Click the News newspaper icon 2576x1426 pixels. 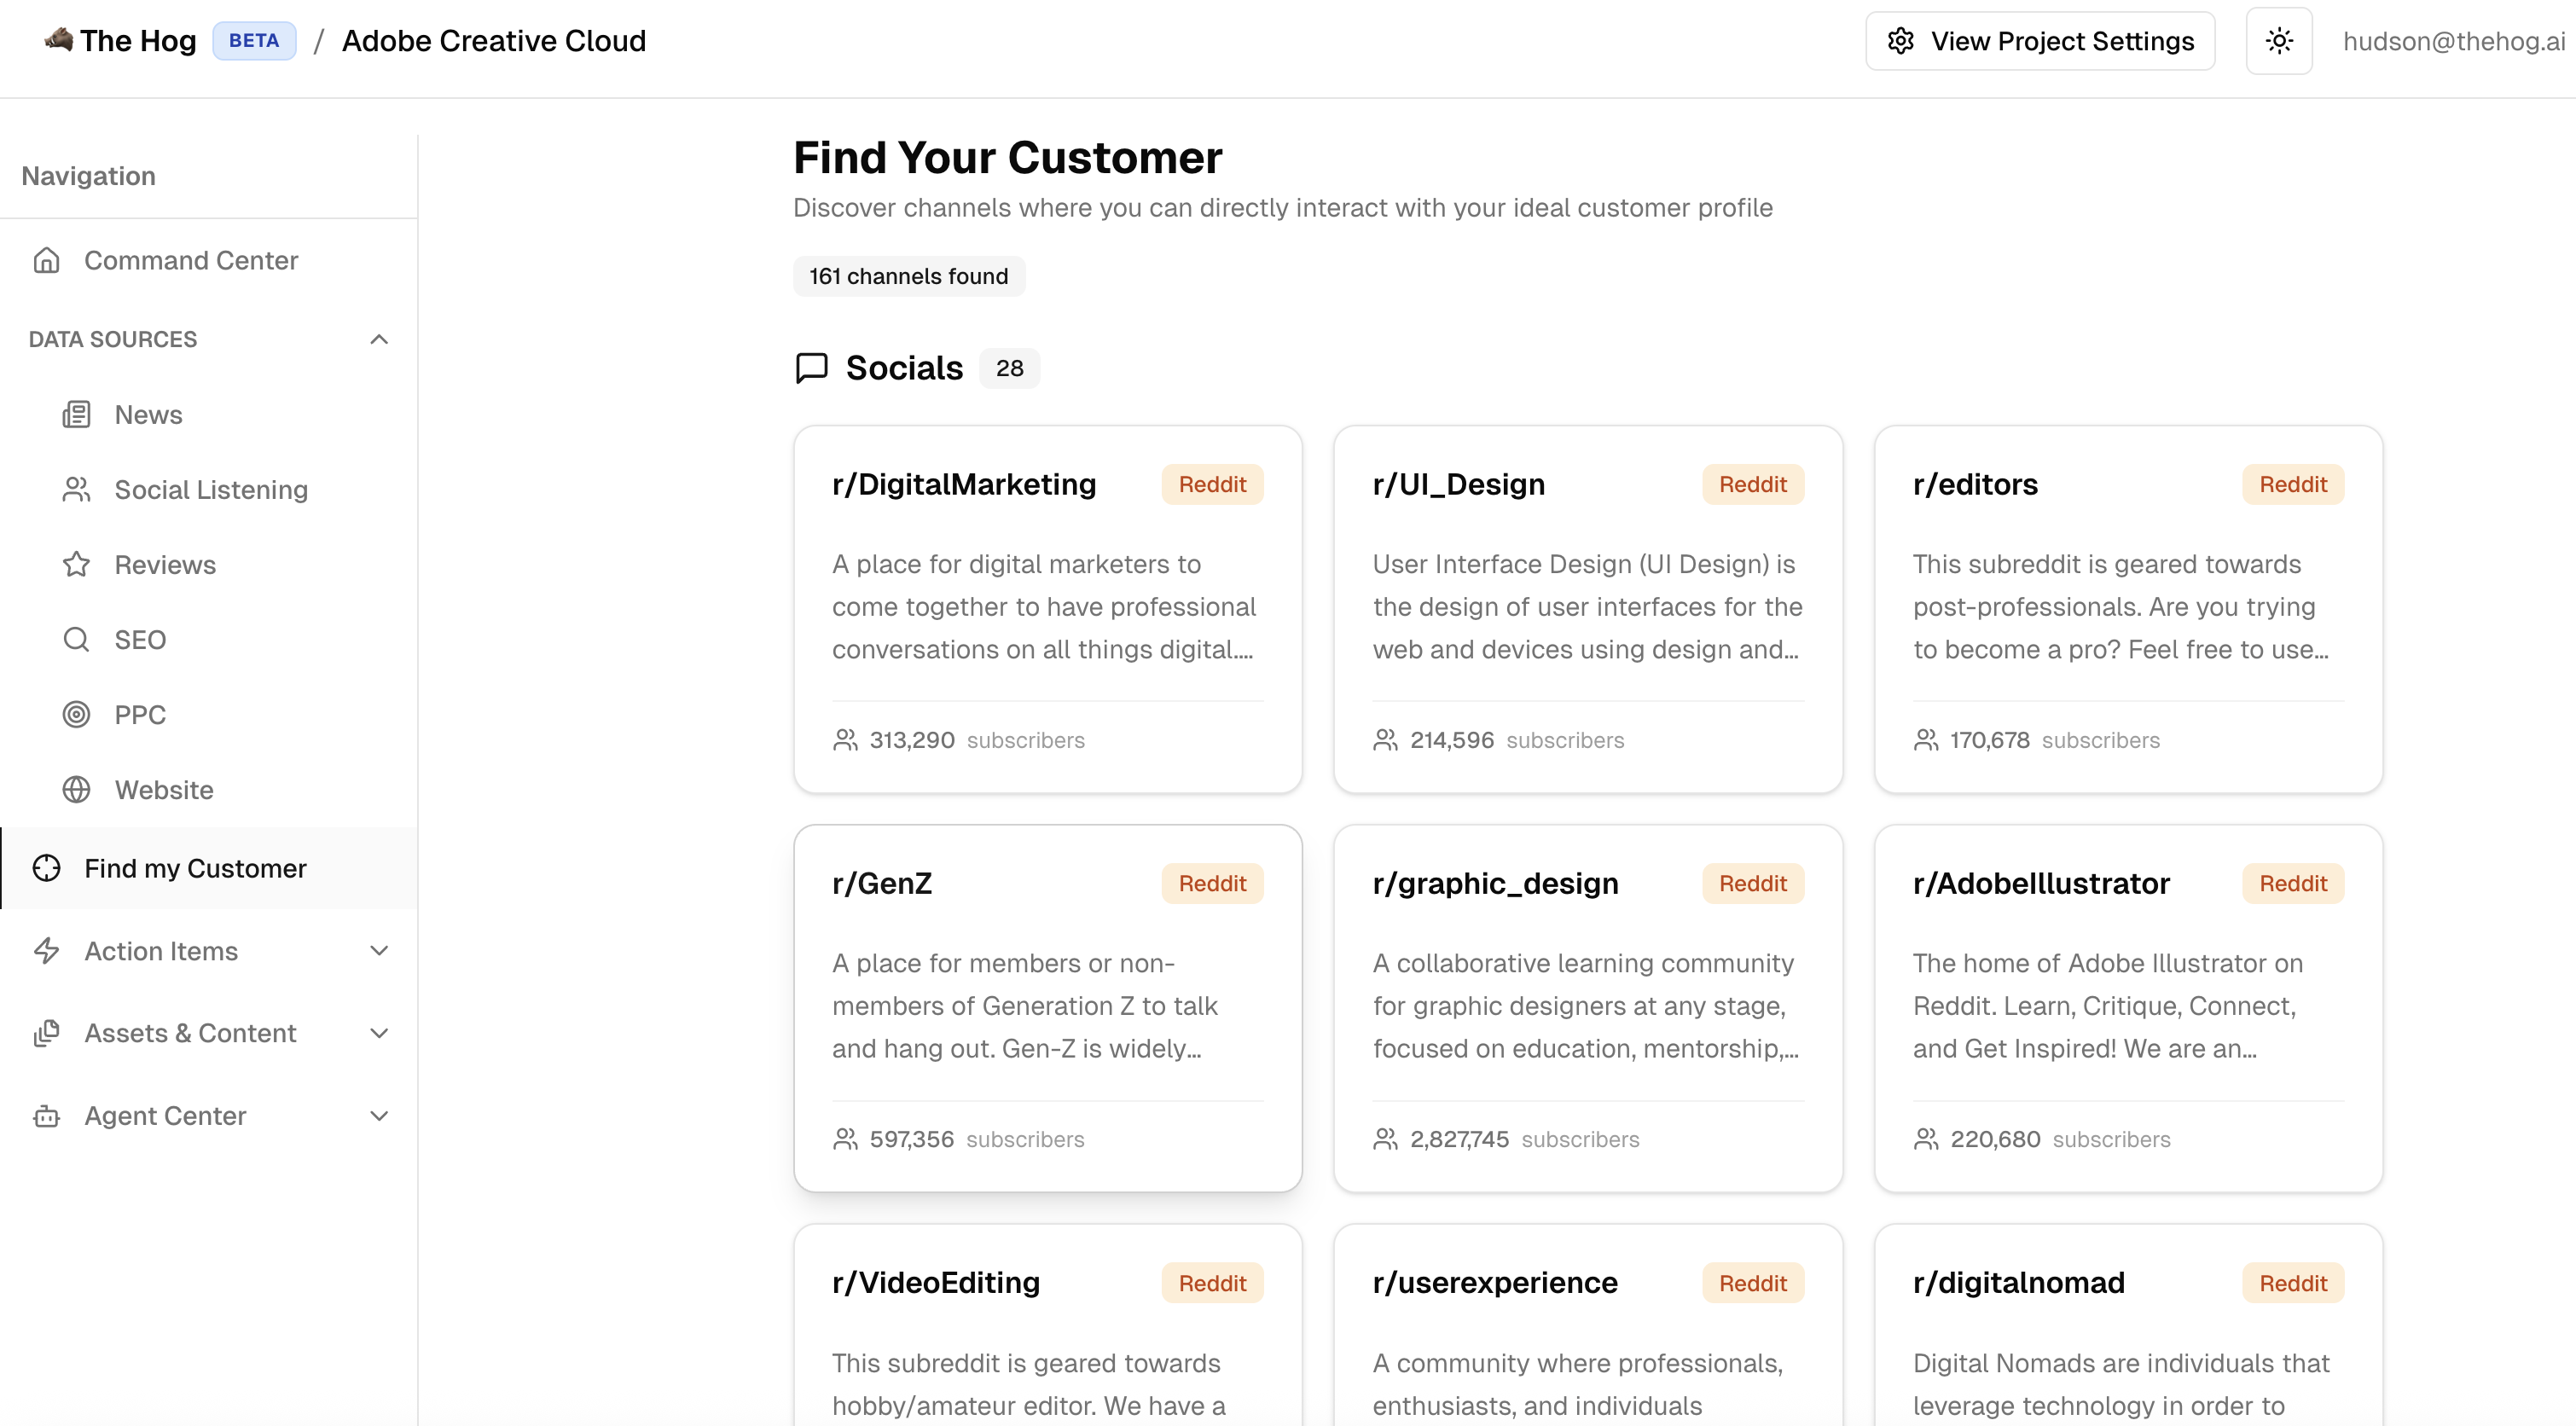(x=77, y=414)
